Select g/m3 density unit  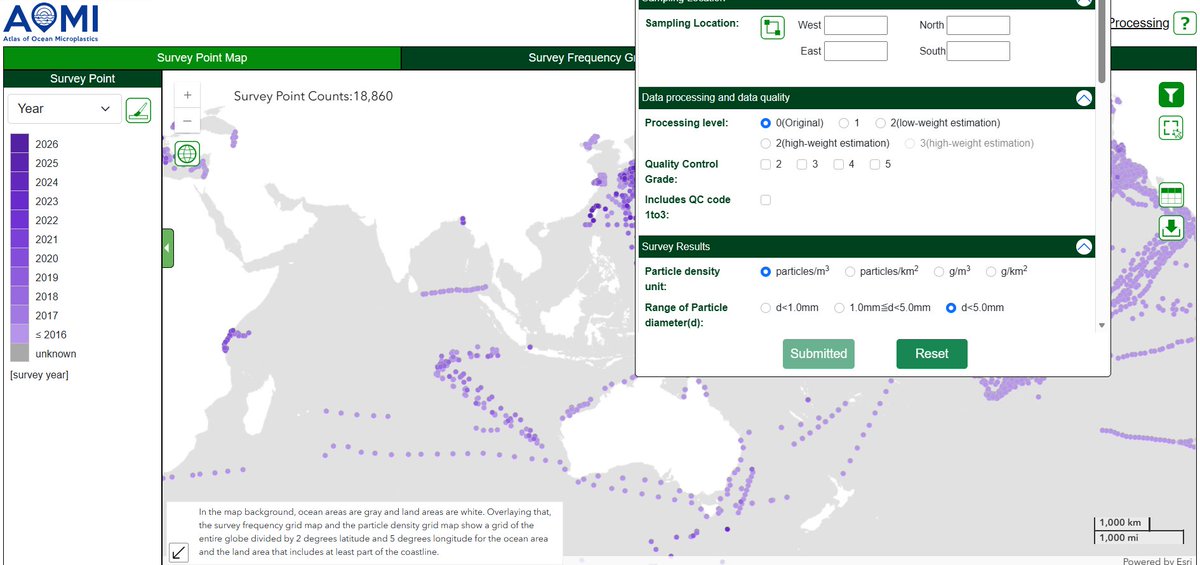939,271
